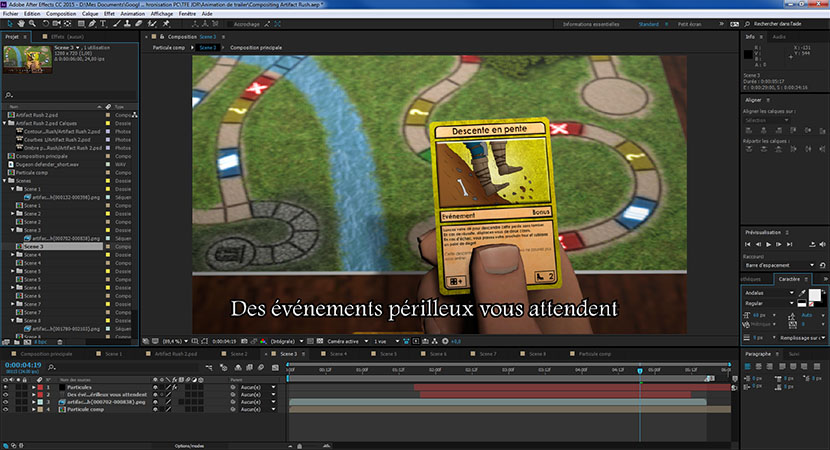Open the Caméra active view dropdown
Viewport: 830px width, 450px height.
click(347, 341)
